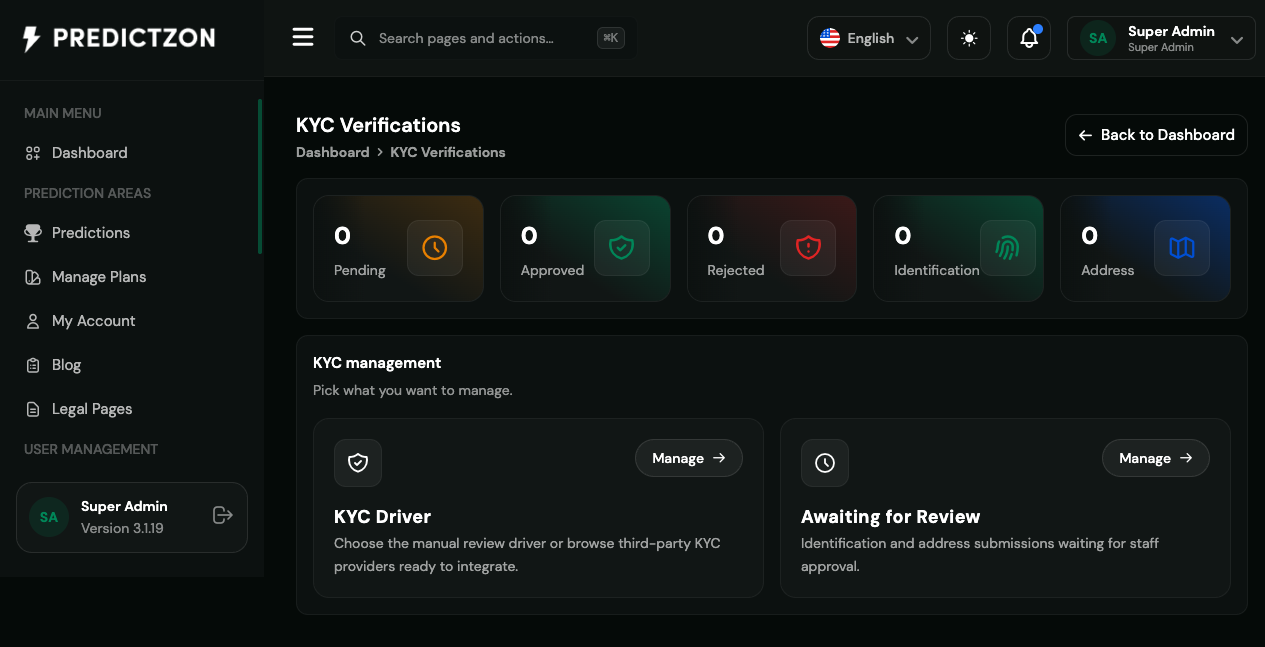The height and width of the screenshot is (647, 1265).
Task: Click Manage button for KYC Driver
Action: pyautogui.click(x=689, y=458)
